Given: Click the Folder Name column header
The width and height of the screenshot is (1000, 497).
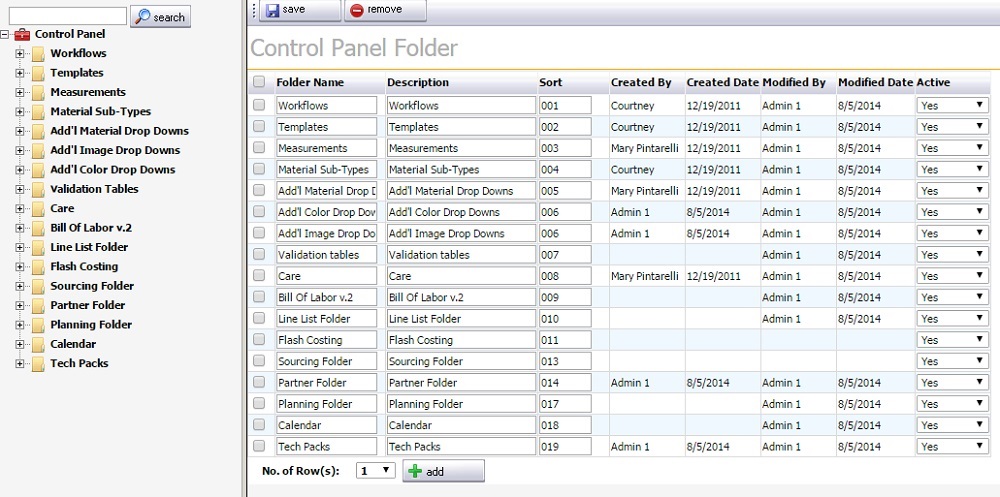Looking at the screenshot, I should (310, 83).
